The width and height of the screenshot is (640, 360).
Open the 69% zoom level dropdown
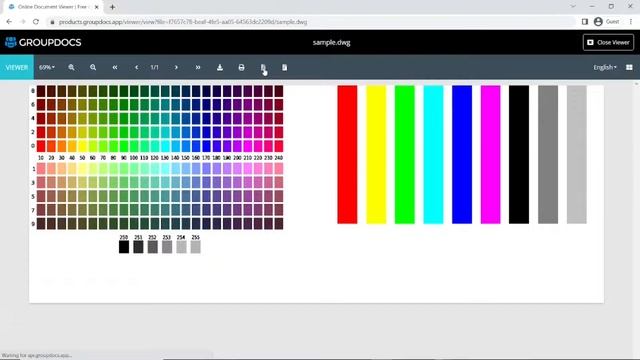[47, 67]
